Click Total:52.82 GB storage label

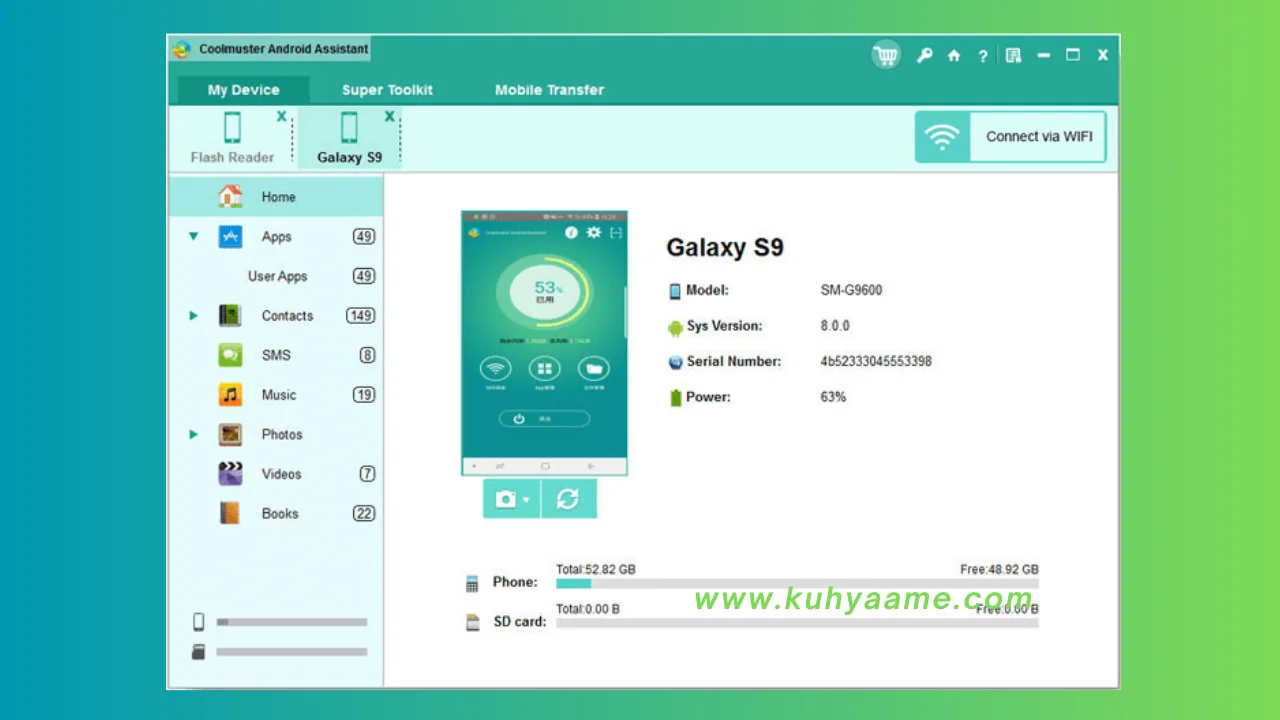[x=596, y=569]
